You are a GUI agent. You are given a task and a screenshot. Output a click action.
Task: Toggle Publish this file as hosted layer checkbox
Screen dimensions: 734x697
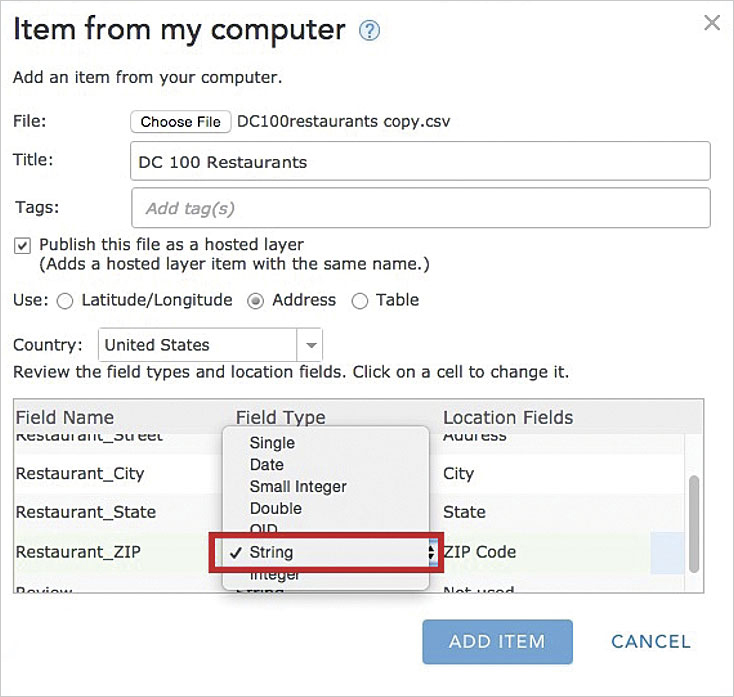pos(22,245)
